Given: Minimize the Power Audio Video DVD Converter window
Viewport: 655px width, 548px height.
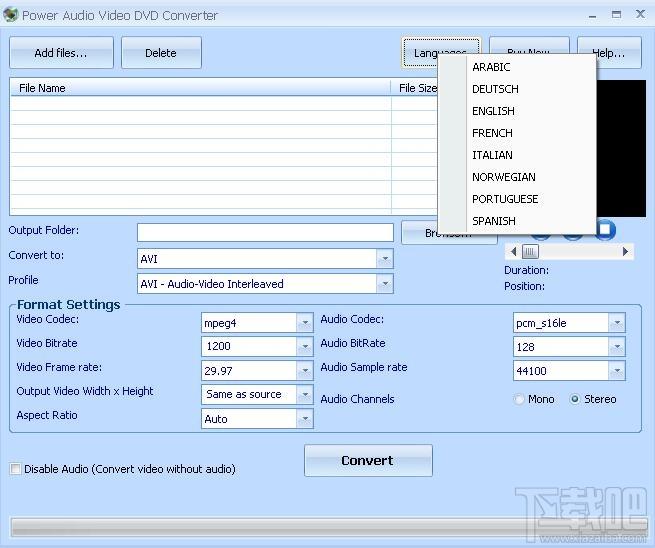Looking at the screenshot, I should [x=592, y=15].
